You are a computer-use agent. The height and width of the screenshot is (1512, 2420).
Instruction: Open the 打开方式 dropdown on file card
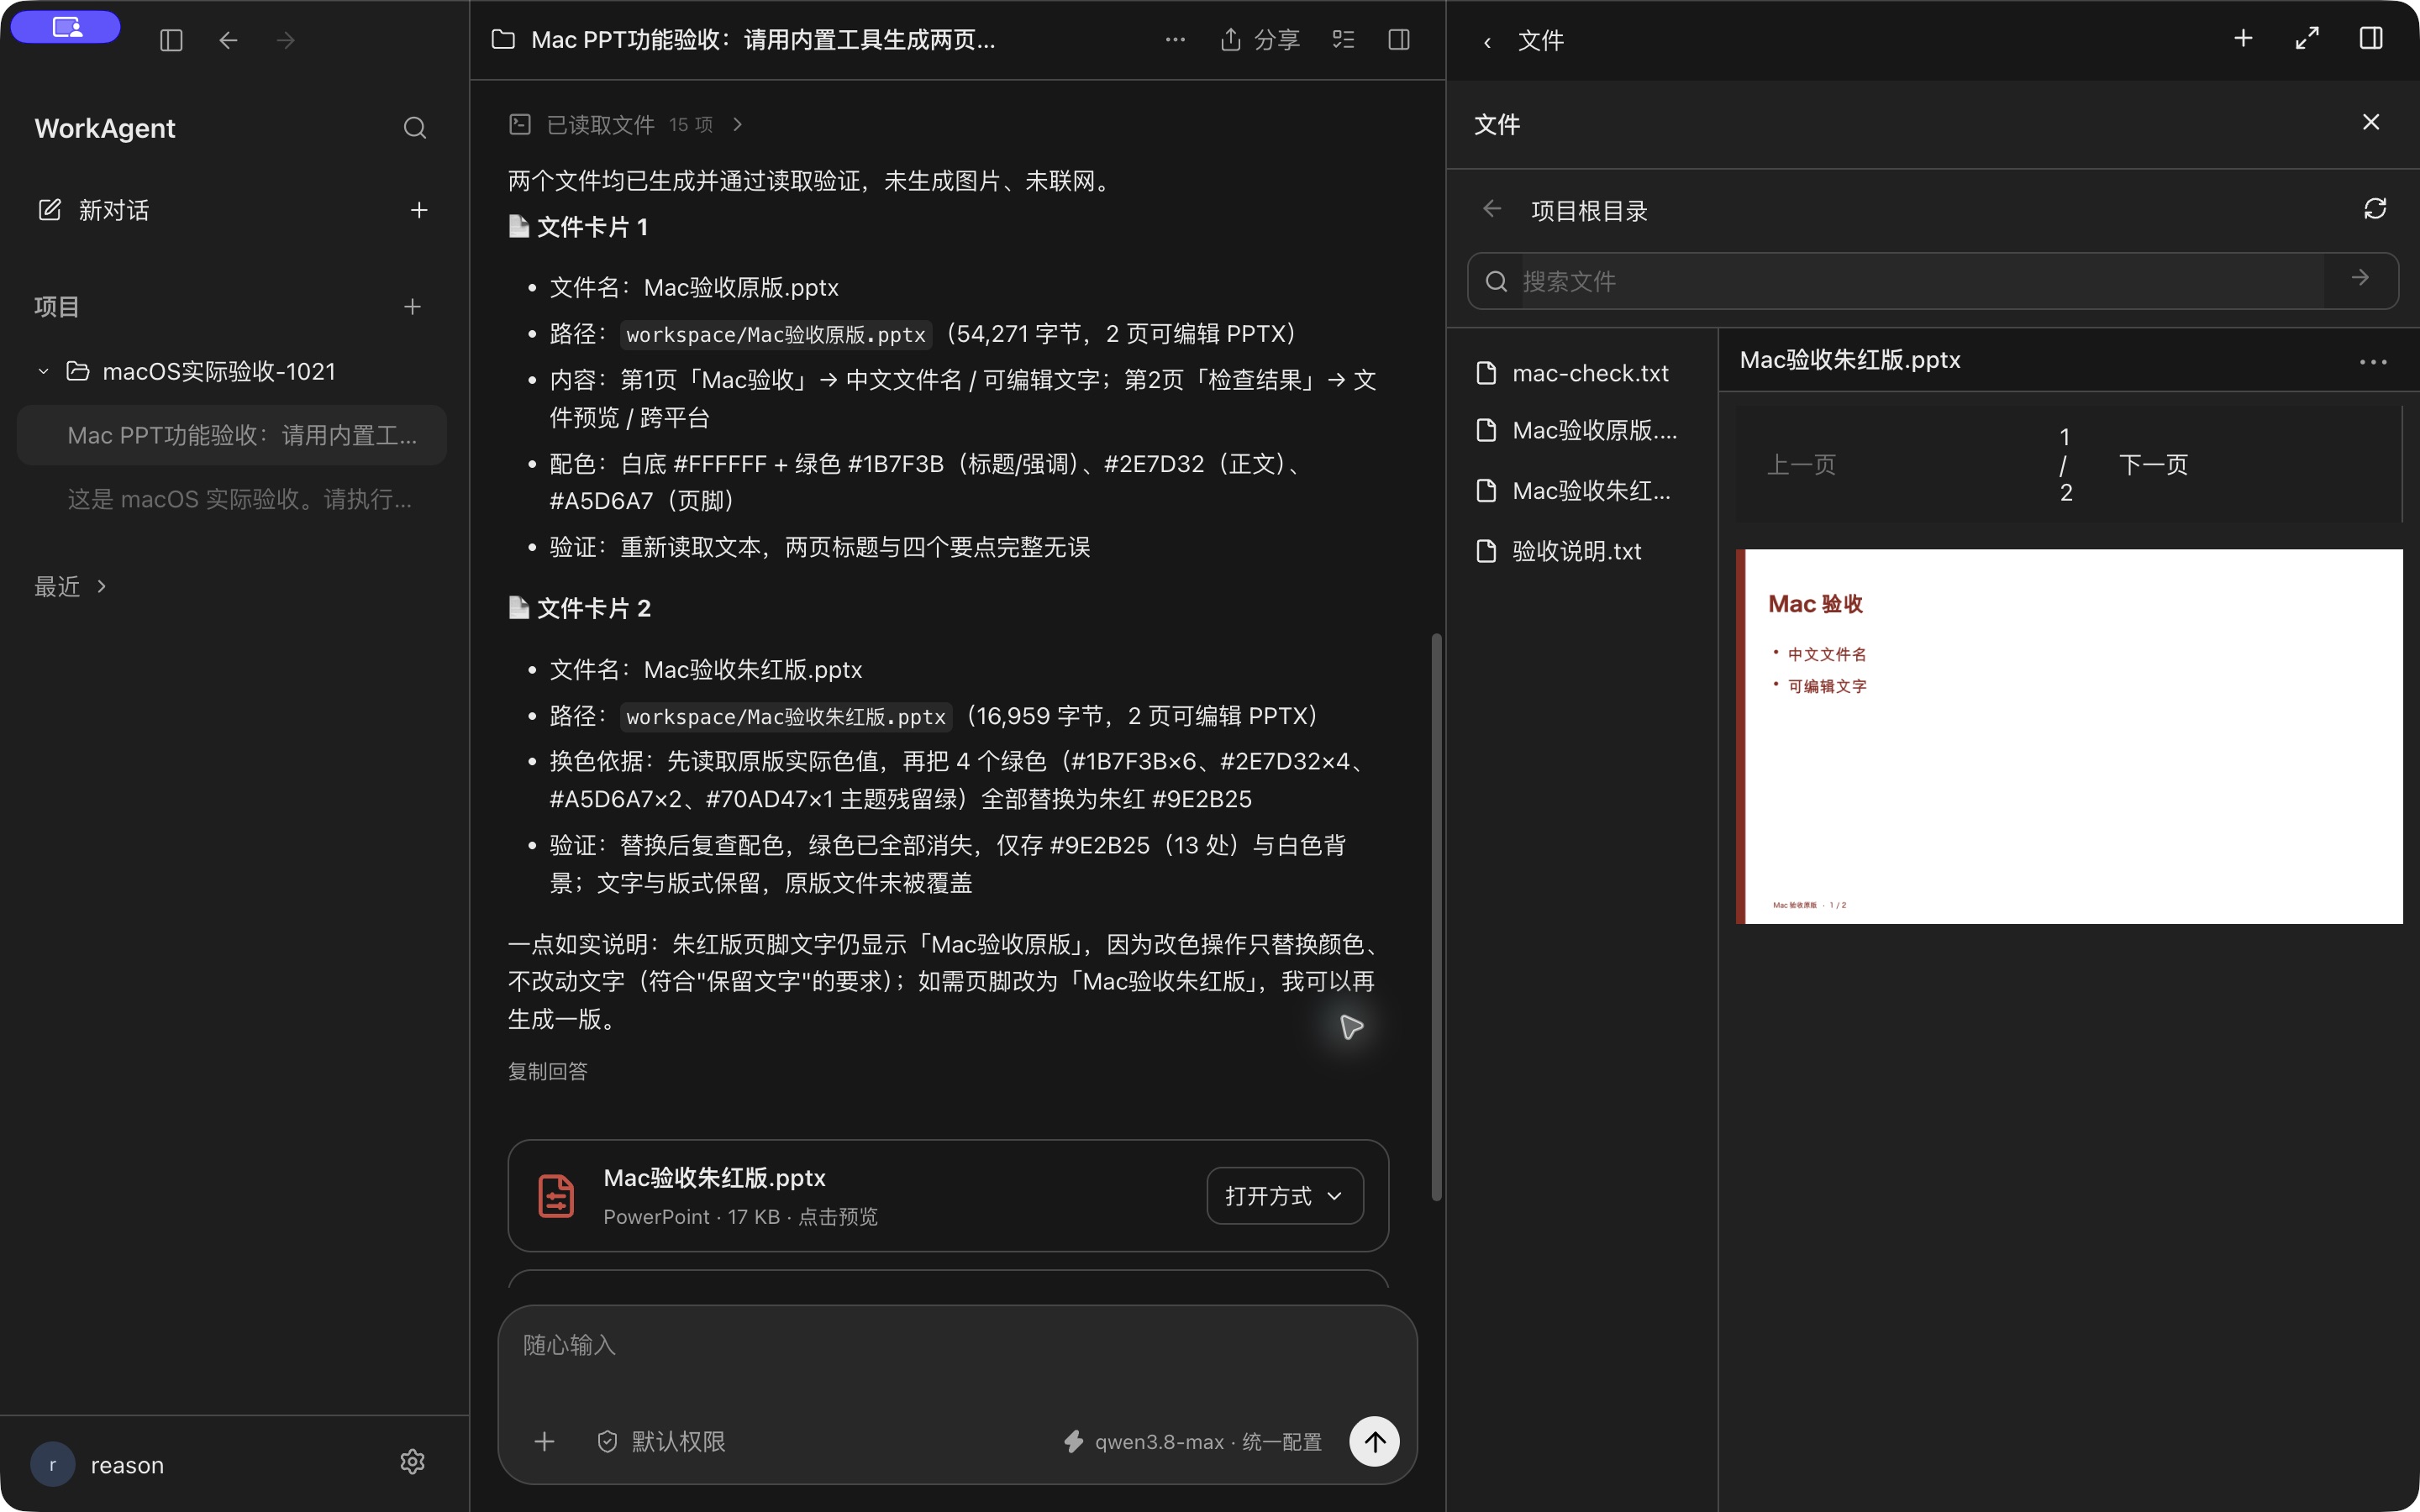[1285, 1195]
